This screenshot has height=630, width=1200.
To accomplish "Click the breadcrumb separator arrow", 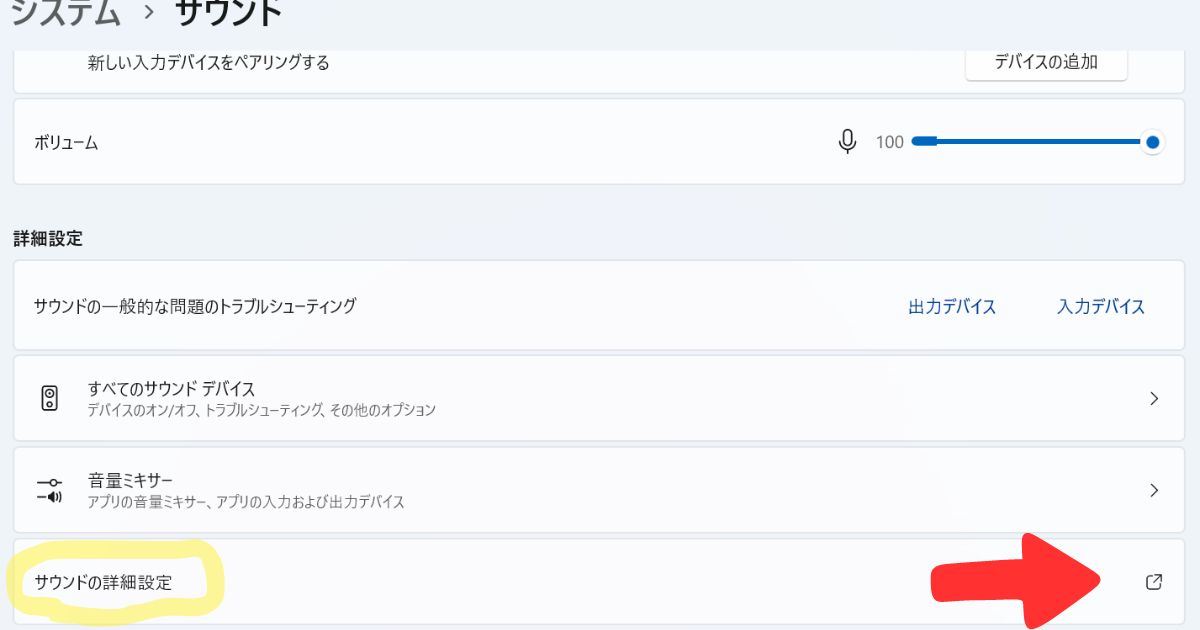I will (148, 12).
